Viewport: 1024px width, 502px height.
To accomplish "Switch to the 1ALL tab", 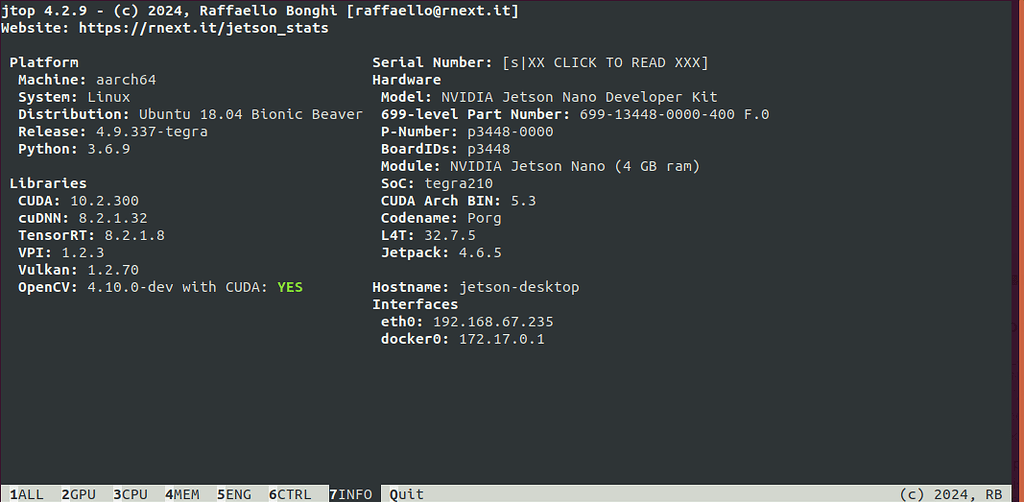I will (26, 495).
